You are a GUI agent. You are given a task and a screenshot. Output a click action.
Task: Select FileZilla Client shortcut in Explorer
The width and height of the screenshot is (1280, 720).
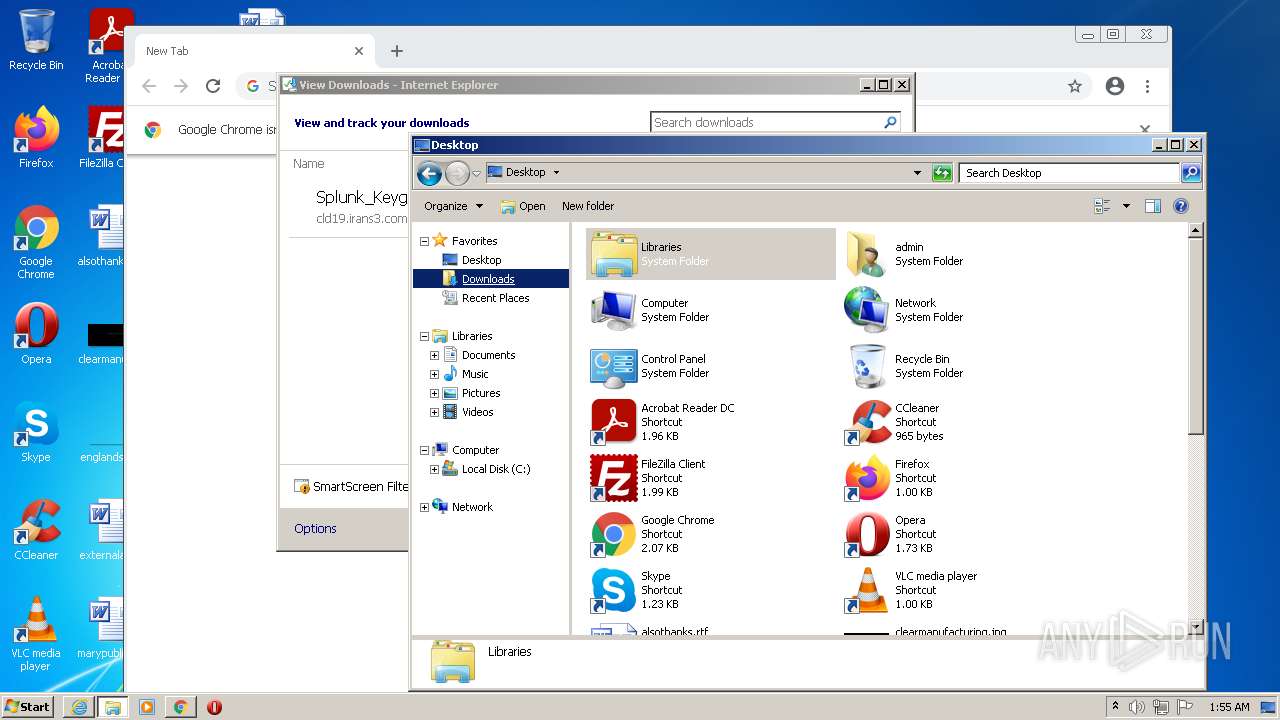(x=613, y=478)
